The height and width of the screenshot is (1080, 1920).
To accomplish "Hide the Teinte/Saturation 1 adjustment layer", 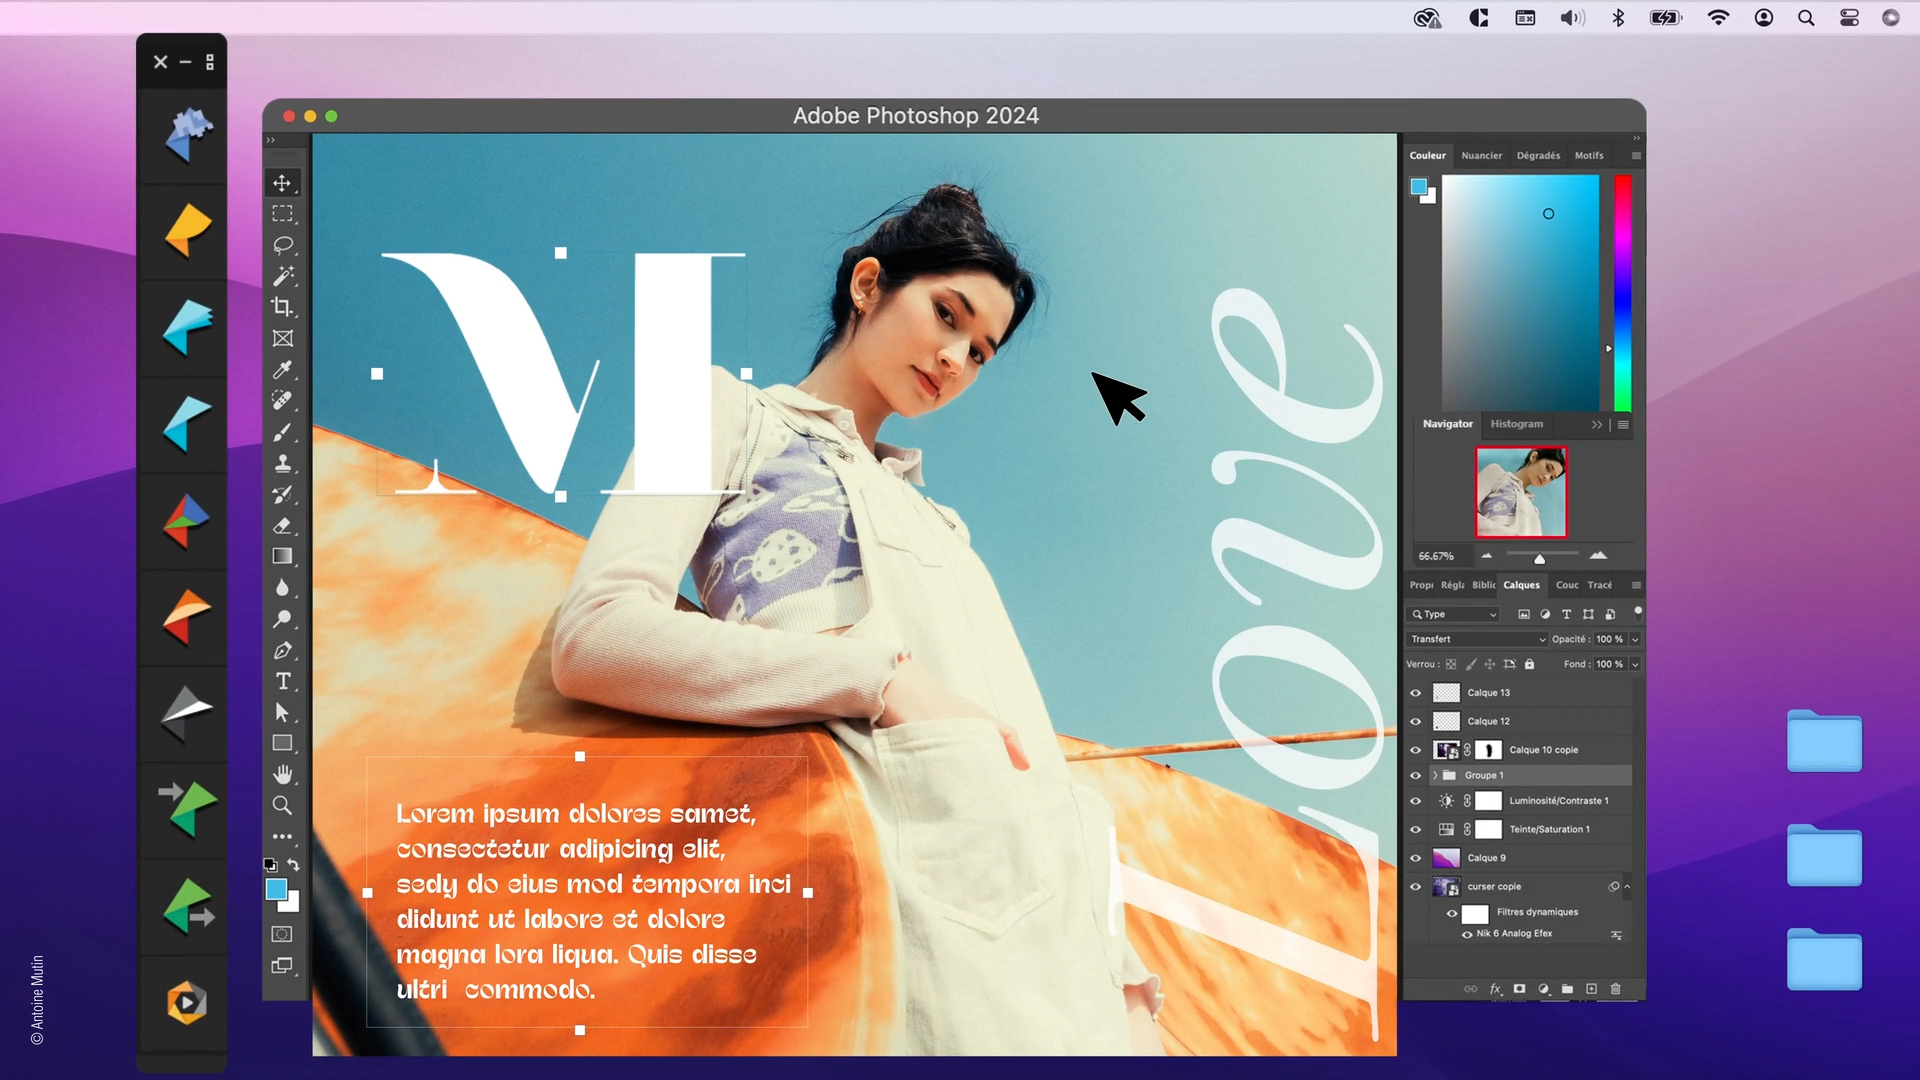I will point(1415,829).
